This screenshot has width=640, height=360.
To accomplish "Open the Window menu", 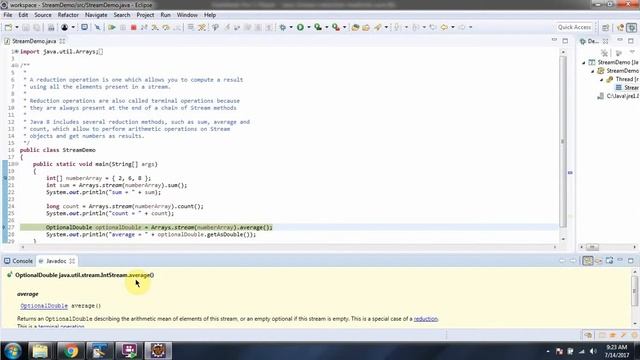I will click(x=187, y=15).
